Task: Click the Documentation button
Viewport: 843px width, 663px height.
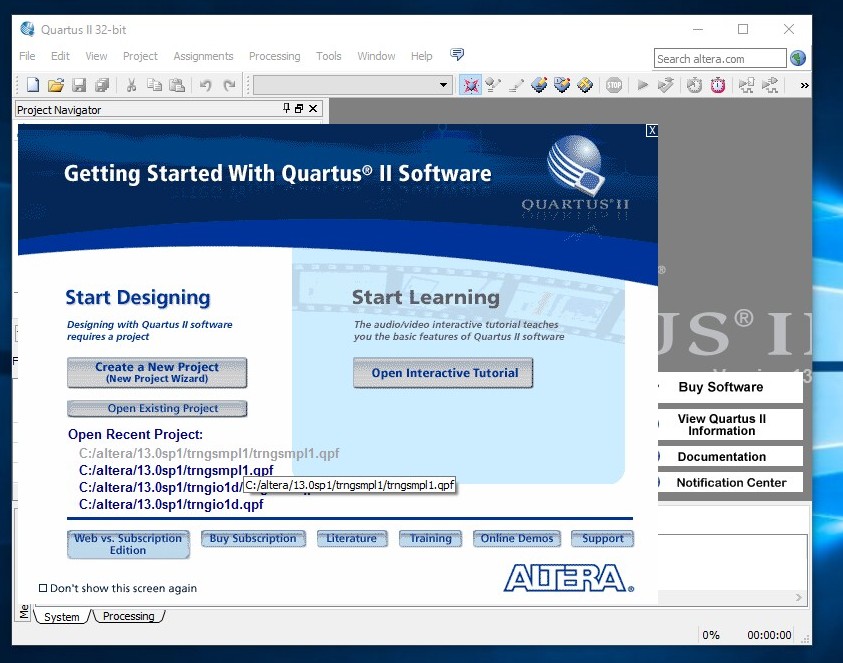Action: point(730,457)
